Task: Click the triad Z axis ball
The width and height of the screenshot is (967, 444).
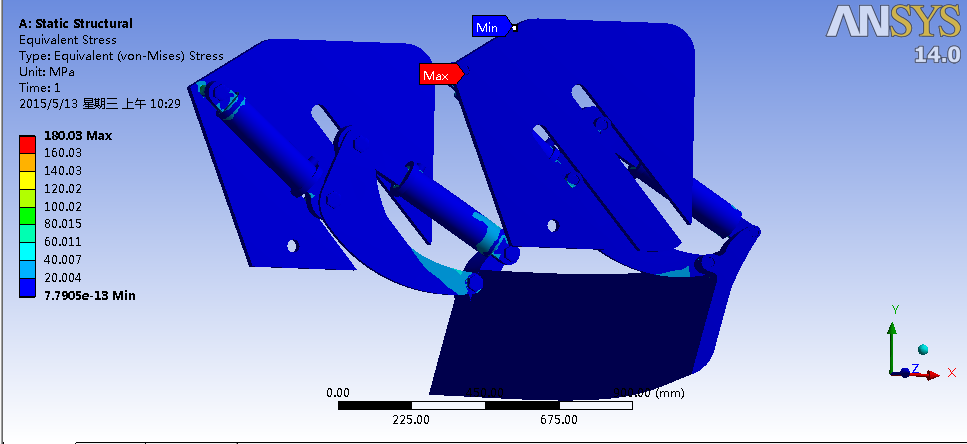Action: [905, 372]
